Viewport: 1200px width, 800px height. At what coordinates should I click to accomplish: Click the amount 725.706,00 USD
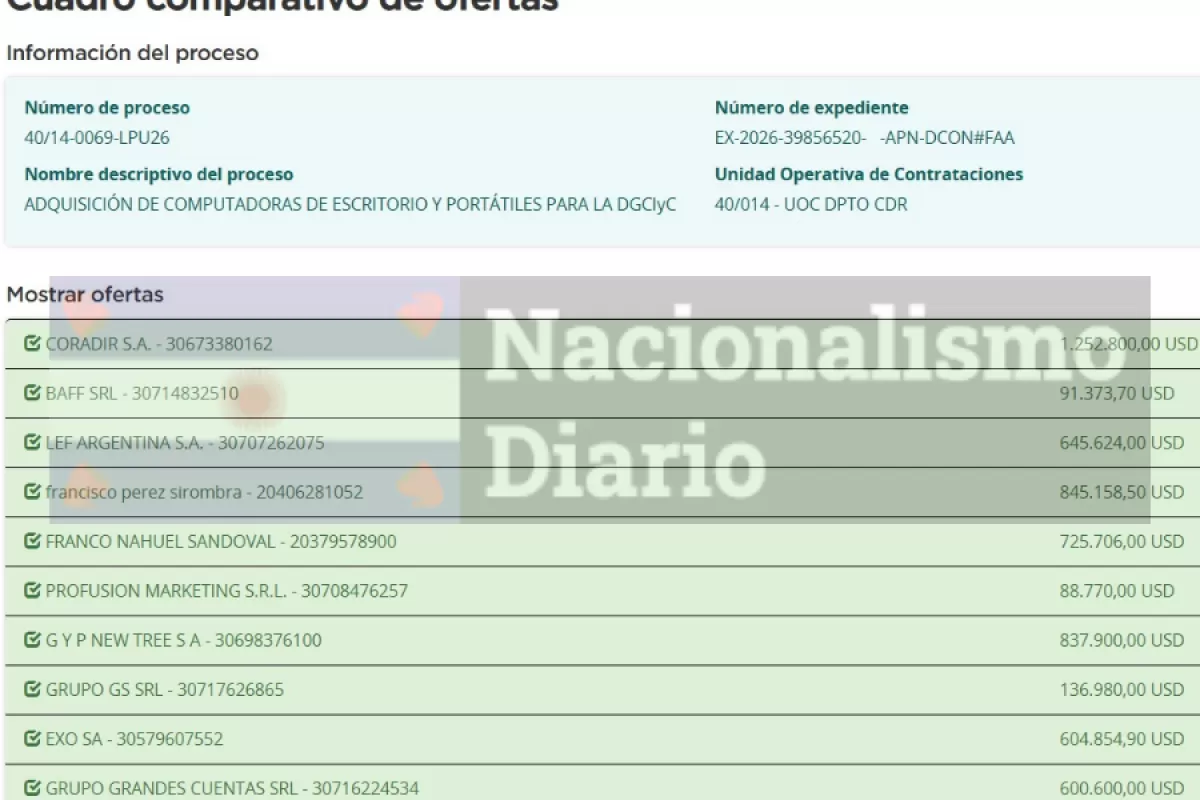tap(1122, 541)
